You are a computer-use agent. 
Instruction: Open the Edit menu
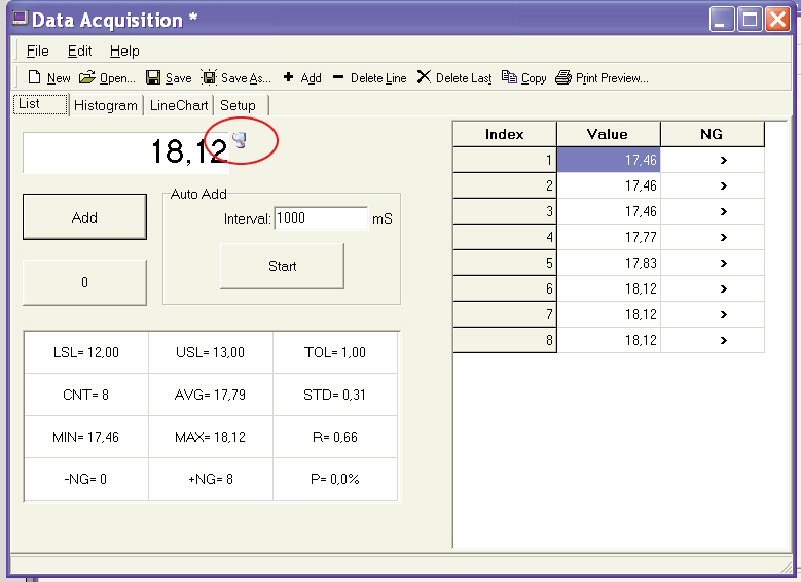click(80, 51)
